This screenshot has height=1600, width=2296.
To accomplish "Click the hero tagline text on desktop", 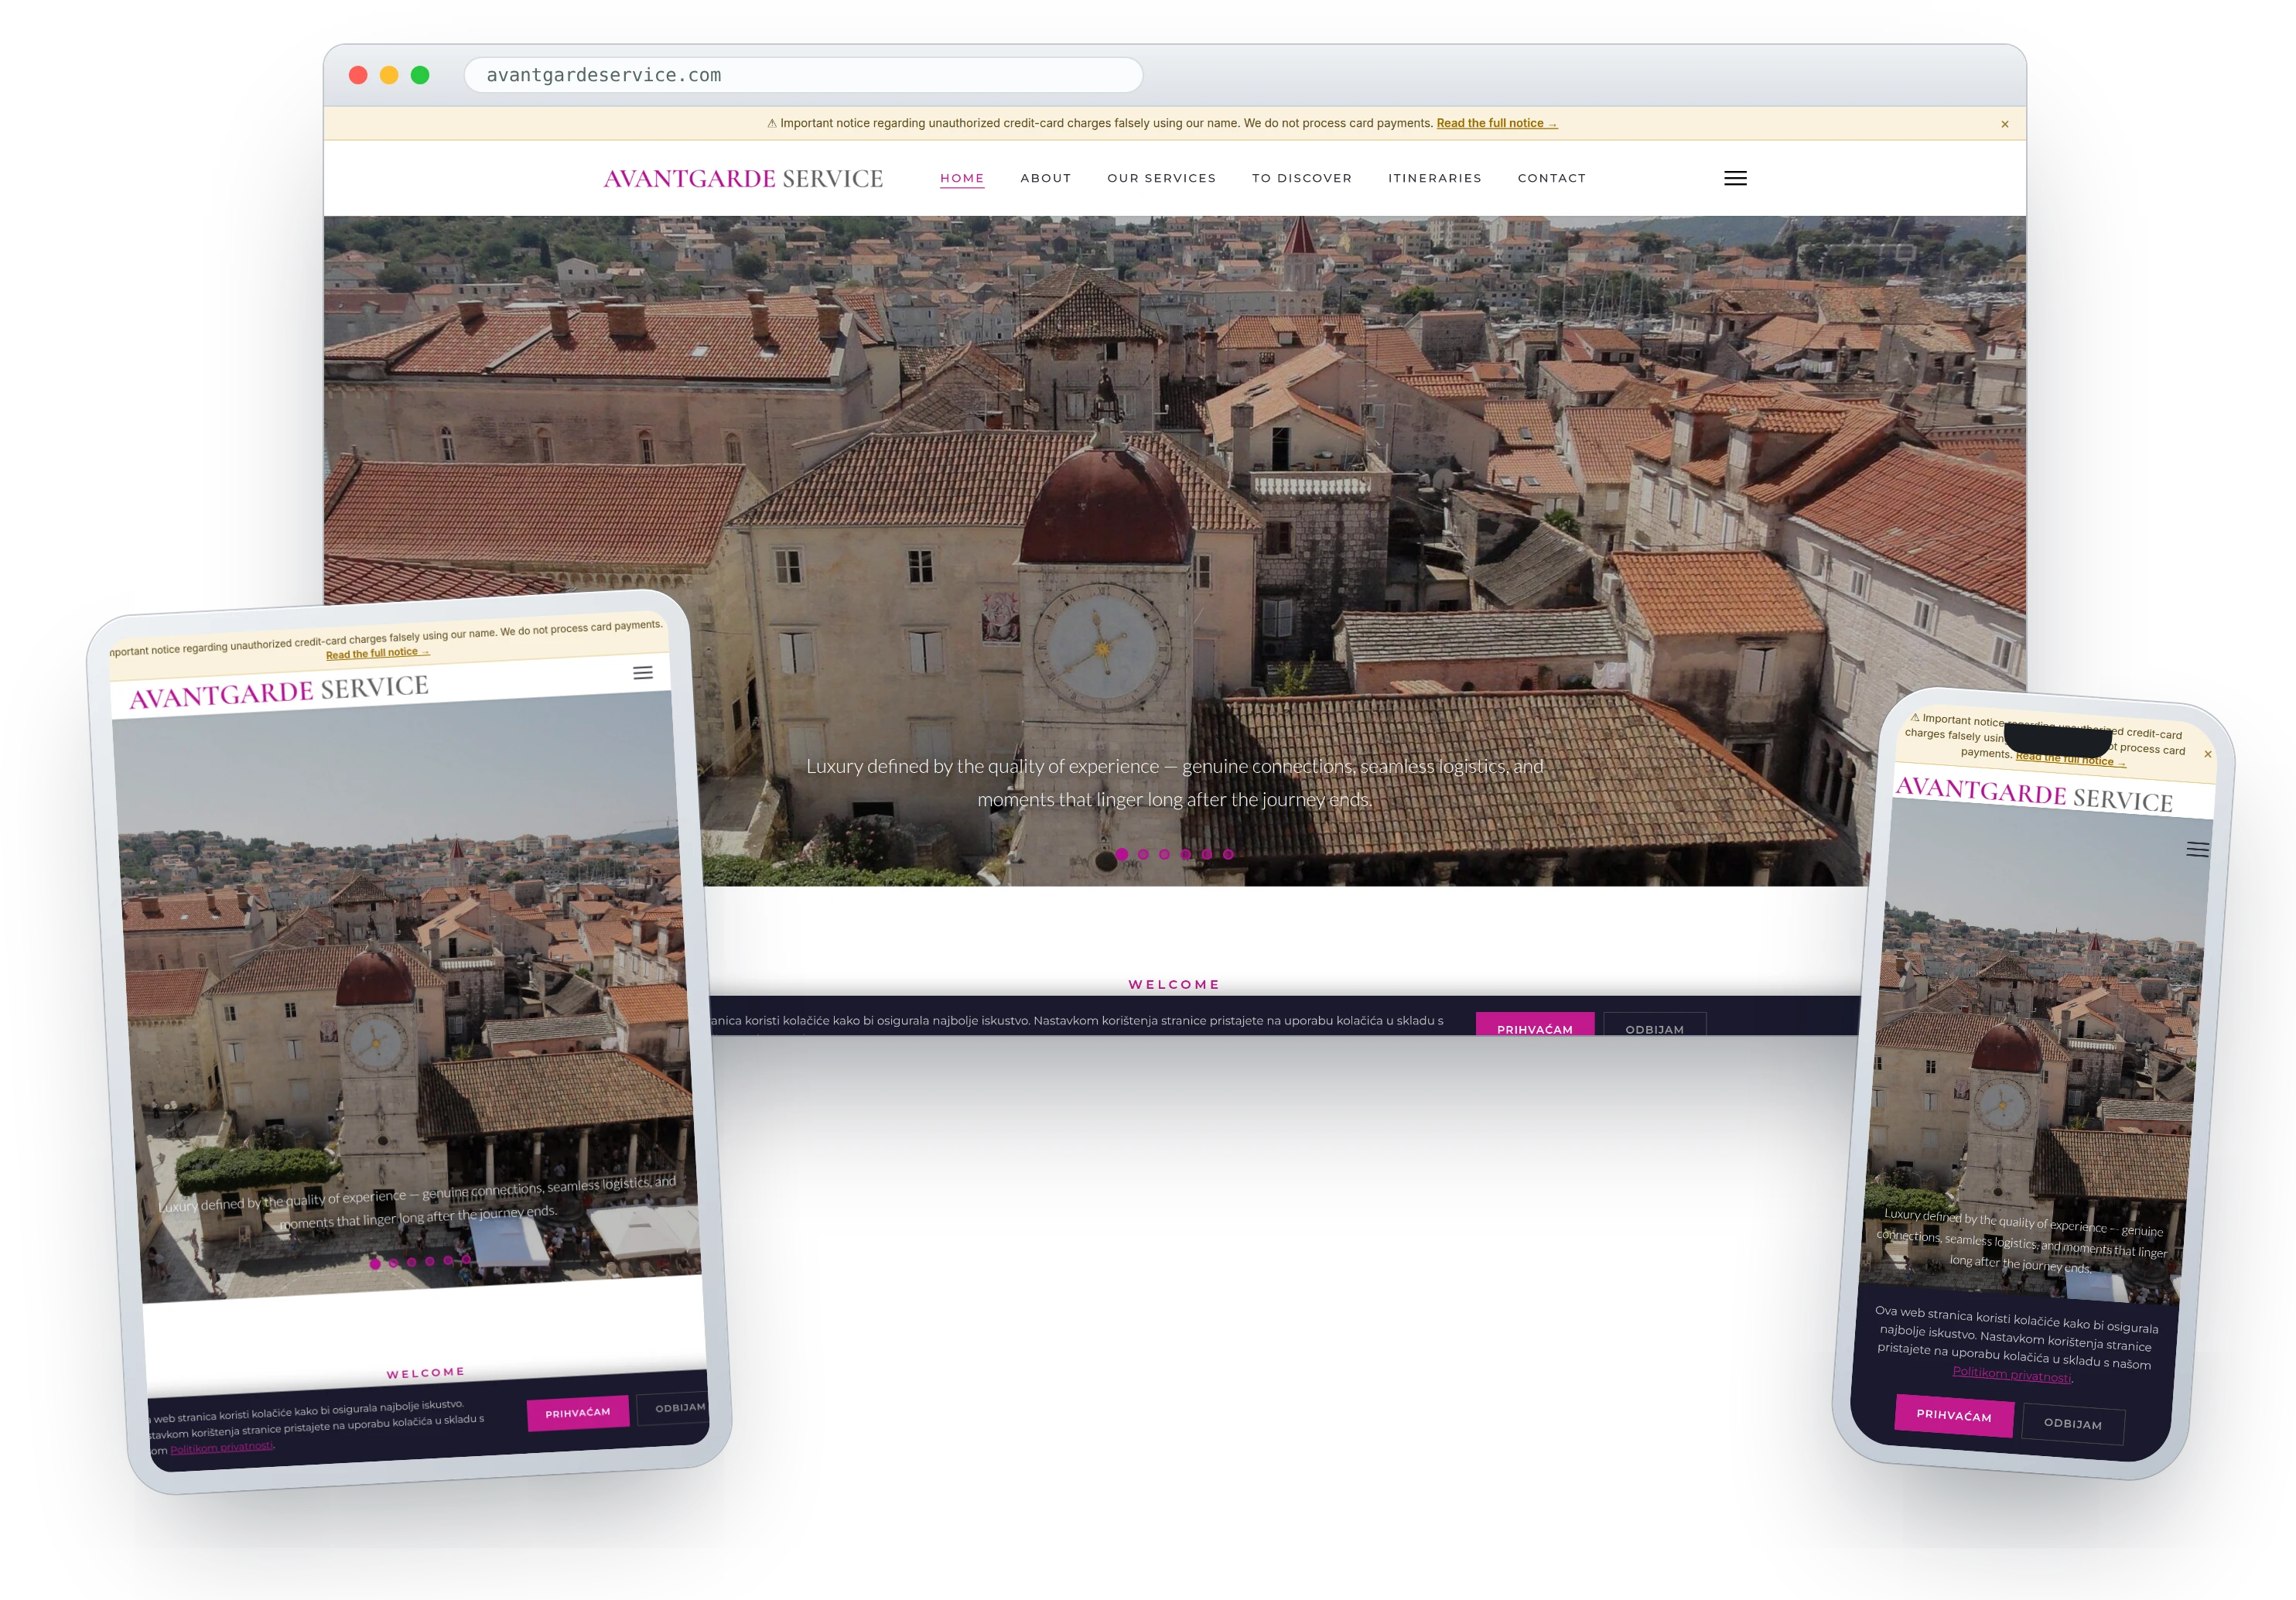I will point(1175,783).
